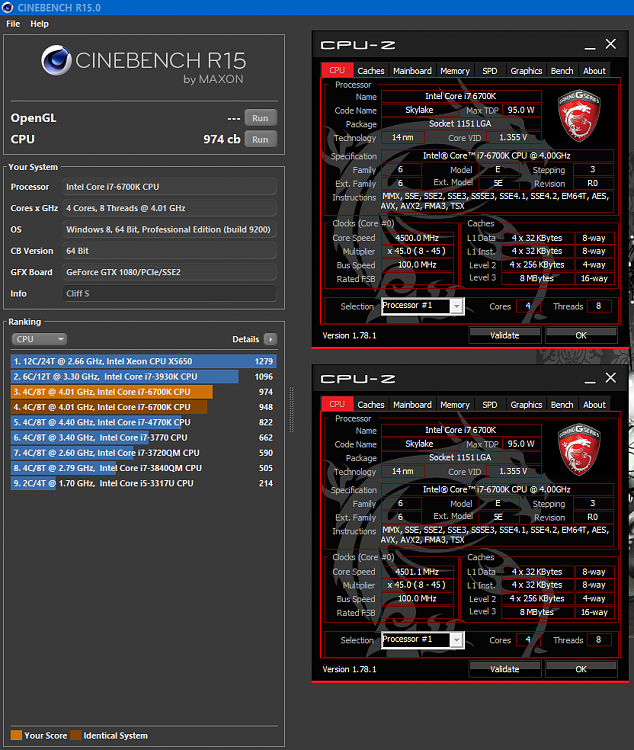Open the Graphics tab in bottom CPU-Z window

click(x=526, y=405)
